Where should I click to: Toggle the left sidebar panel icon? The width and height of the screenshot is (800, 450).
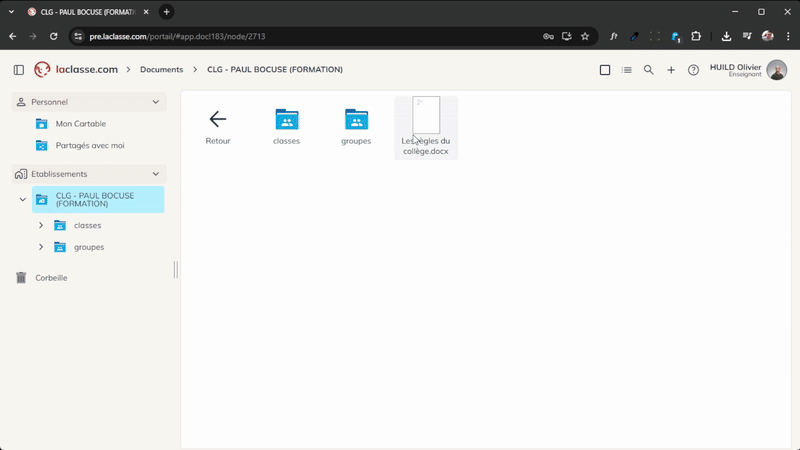[x=19, y=70]
